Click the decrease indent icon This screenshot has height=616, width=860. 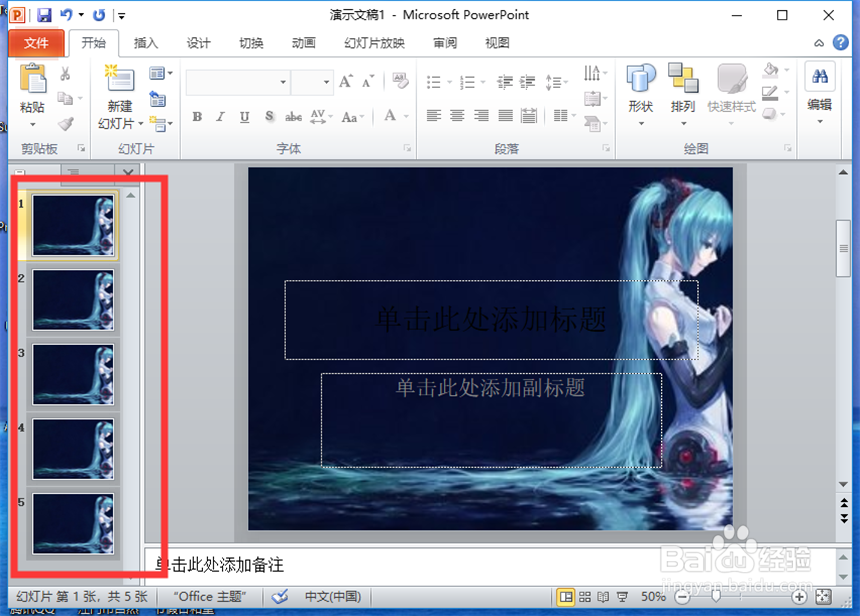(x=505, y=82)
